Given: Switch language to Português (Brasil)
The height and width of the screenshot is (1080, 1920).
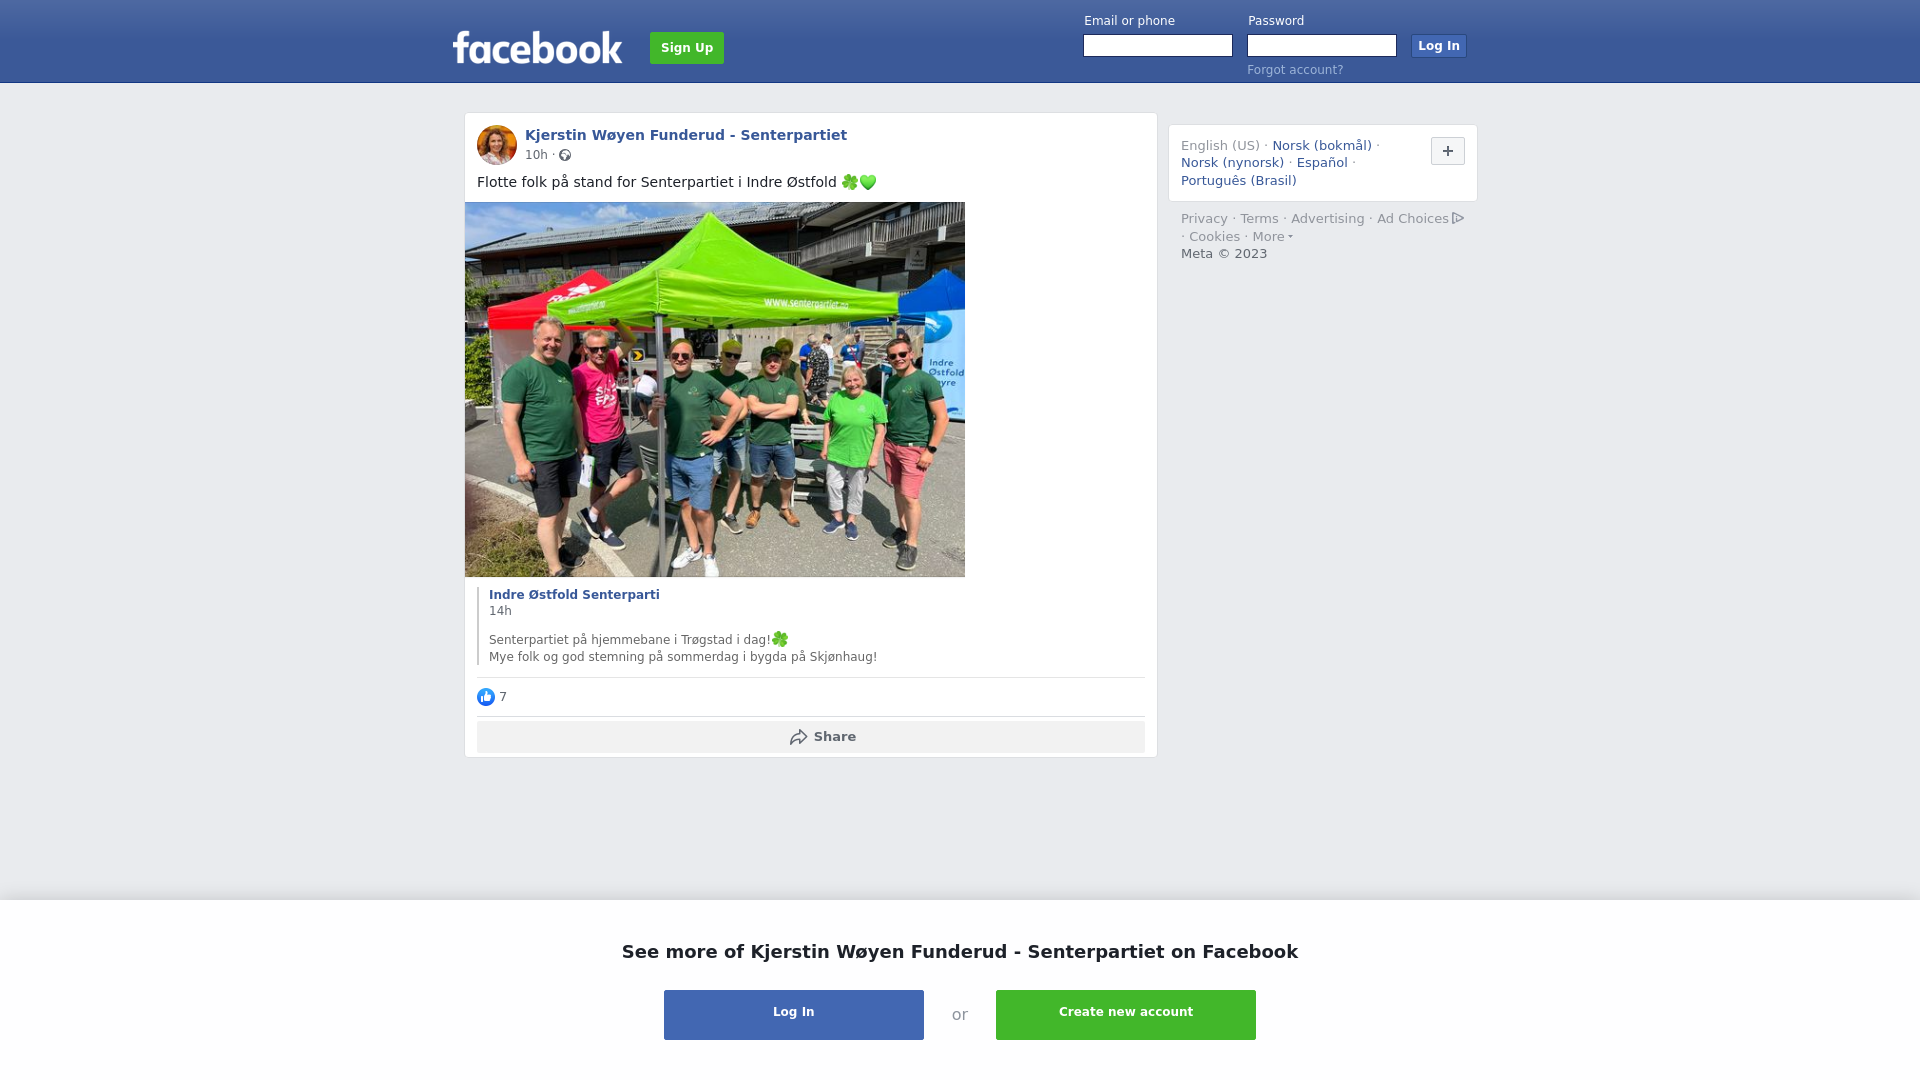Looking at the screenshot, I should coord(1239,181).
